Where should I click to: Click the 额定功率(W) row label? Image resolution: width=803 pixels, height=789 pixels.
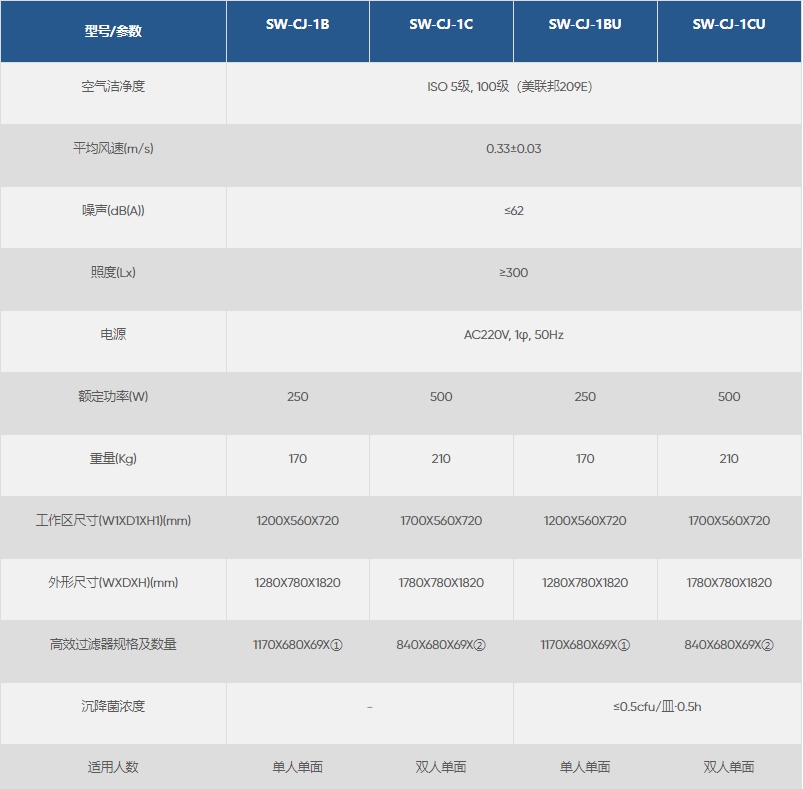113,397
